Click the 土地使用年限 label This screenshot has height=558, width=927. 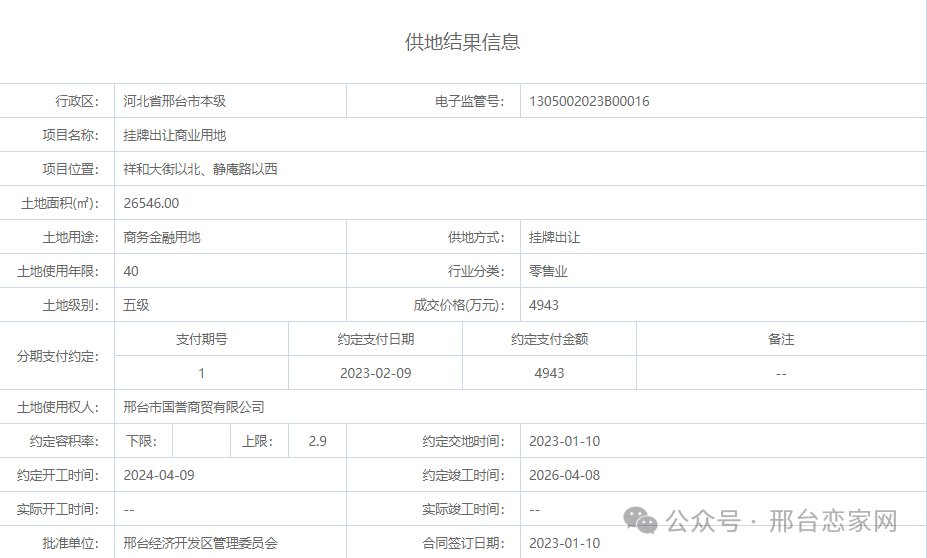58,271
